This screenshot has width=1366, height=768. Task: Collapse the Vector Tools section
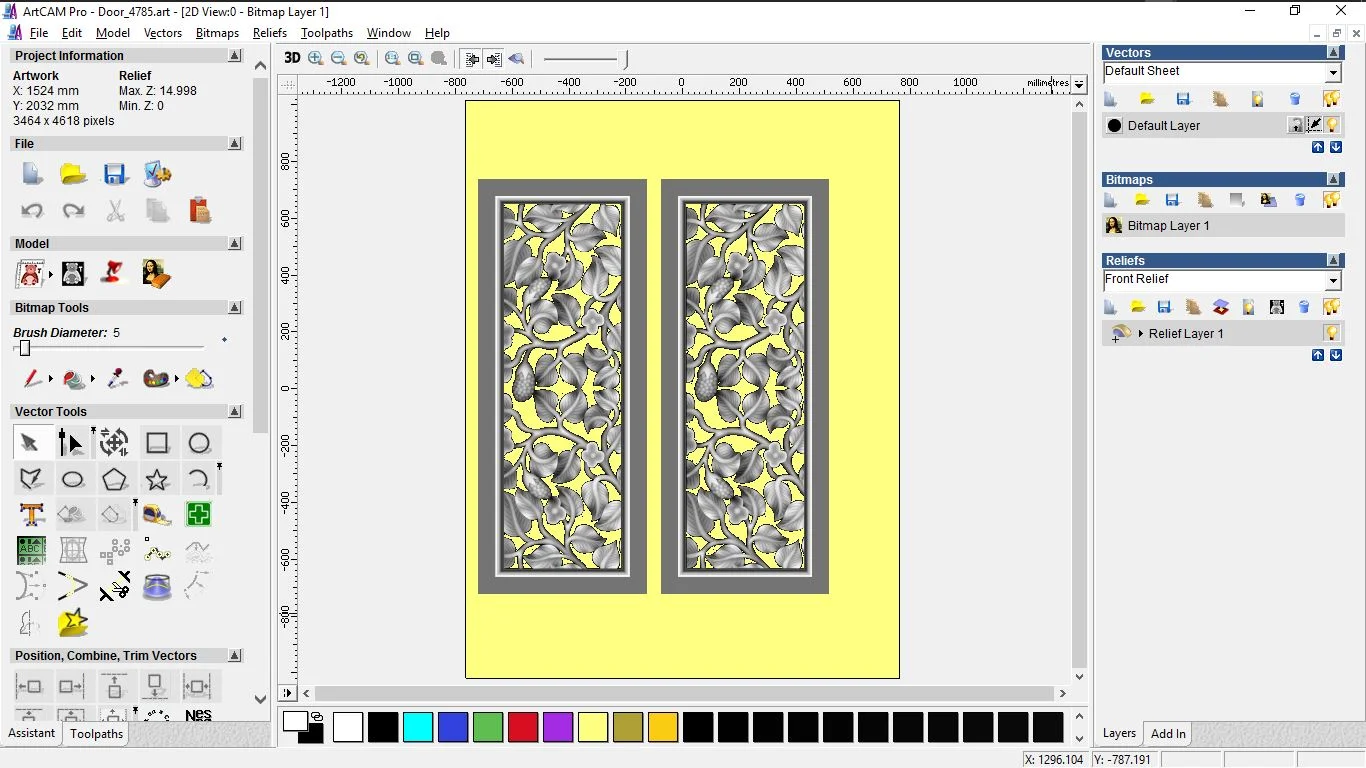coord(235,411)
